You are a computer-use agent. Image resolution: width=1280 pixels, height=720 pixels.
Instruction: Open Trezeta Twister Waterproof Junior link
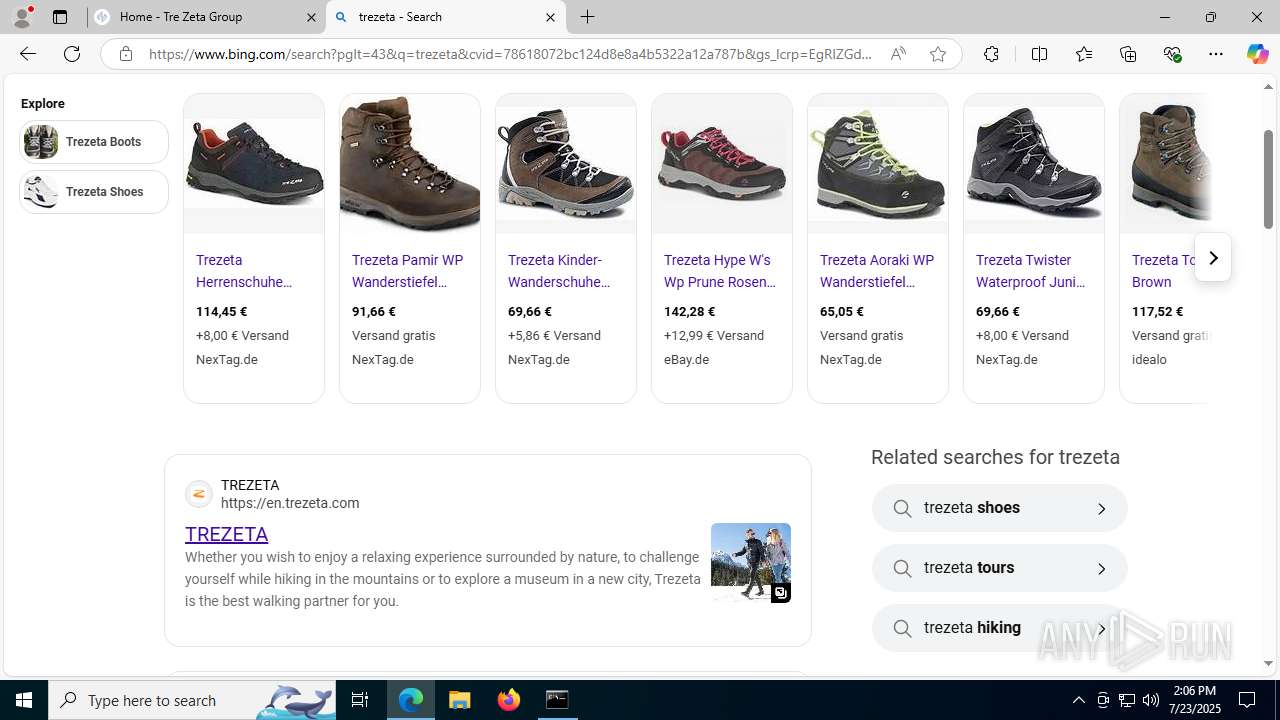1030,271
